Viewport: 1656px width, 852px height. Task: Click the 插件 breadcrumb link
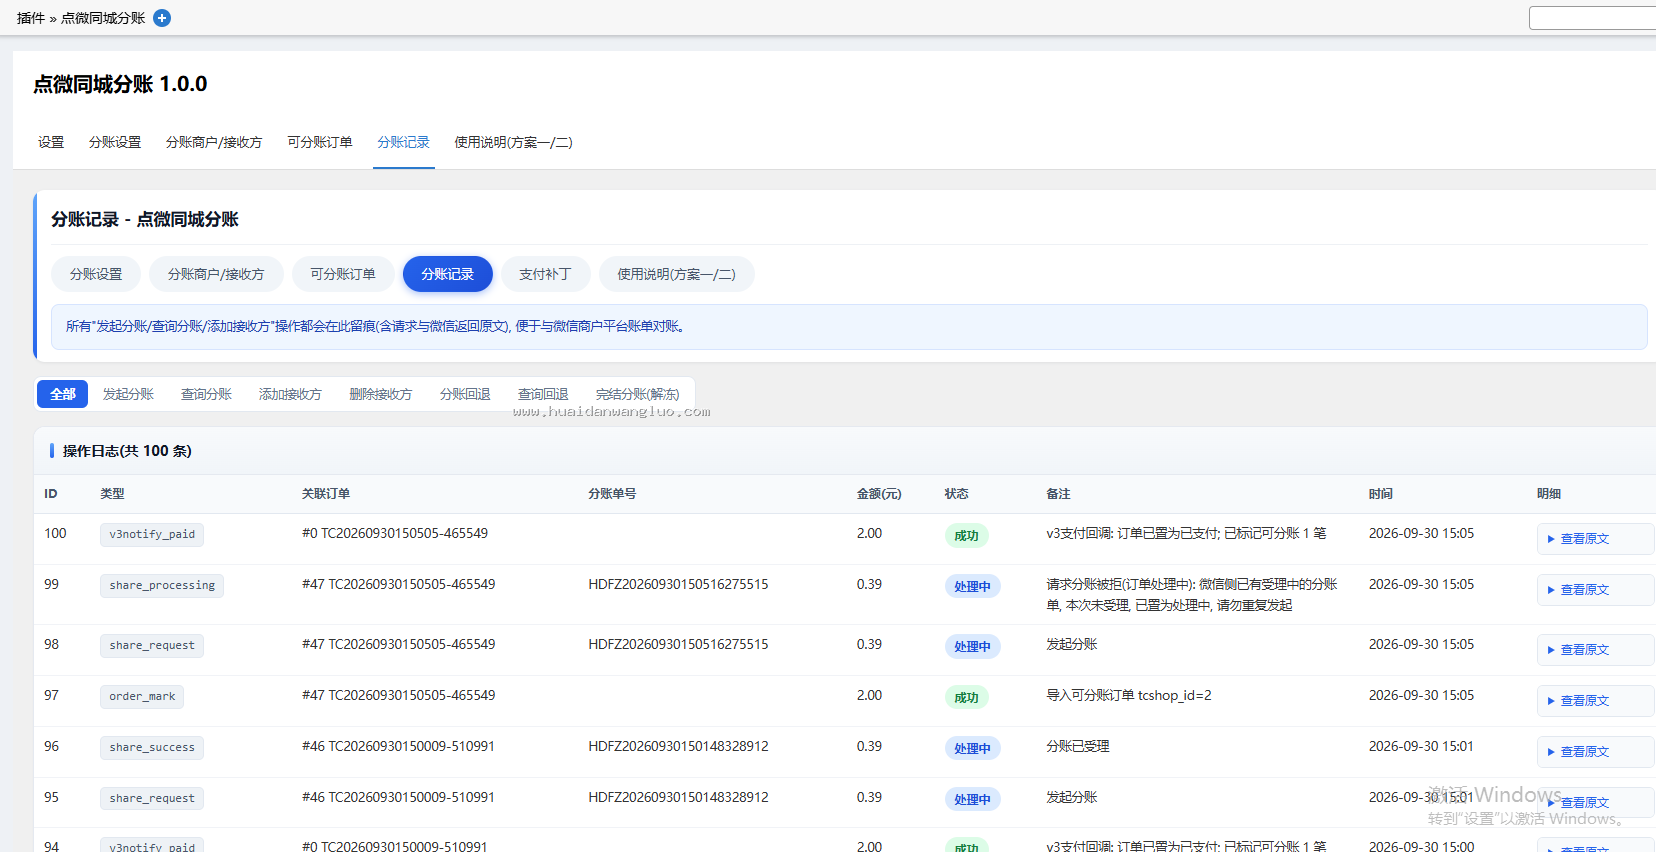(x=31, y=18)
